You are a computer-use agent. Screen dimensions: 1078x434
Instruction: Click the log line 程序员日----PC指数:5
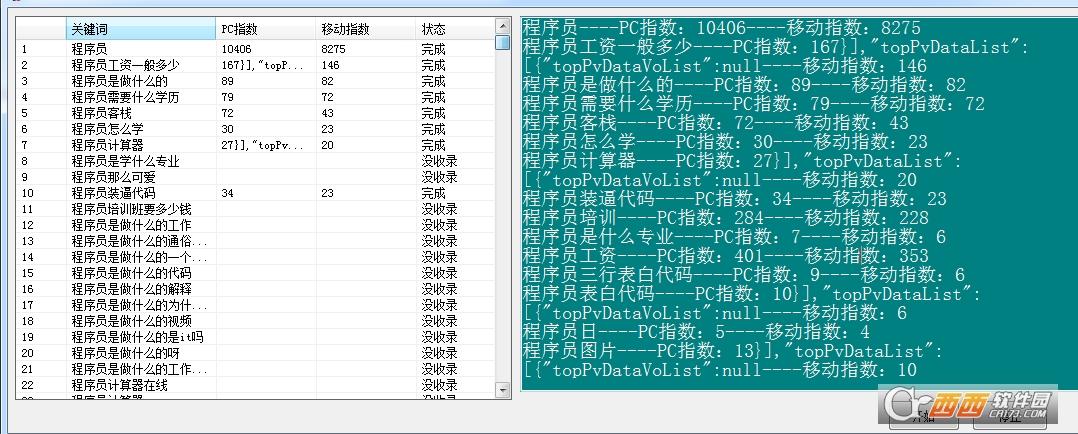696,332
